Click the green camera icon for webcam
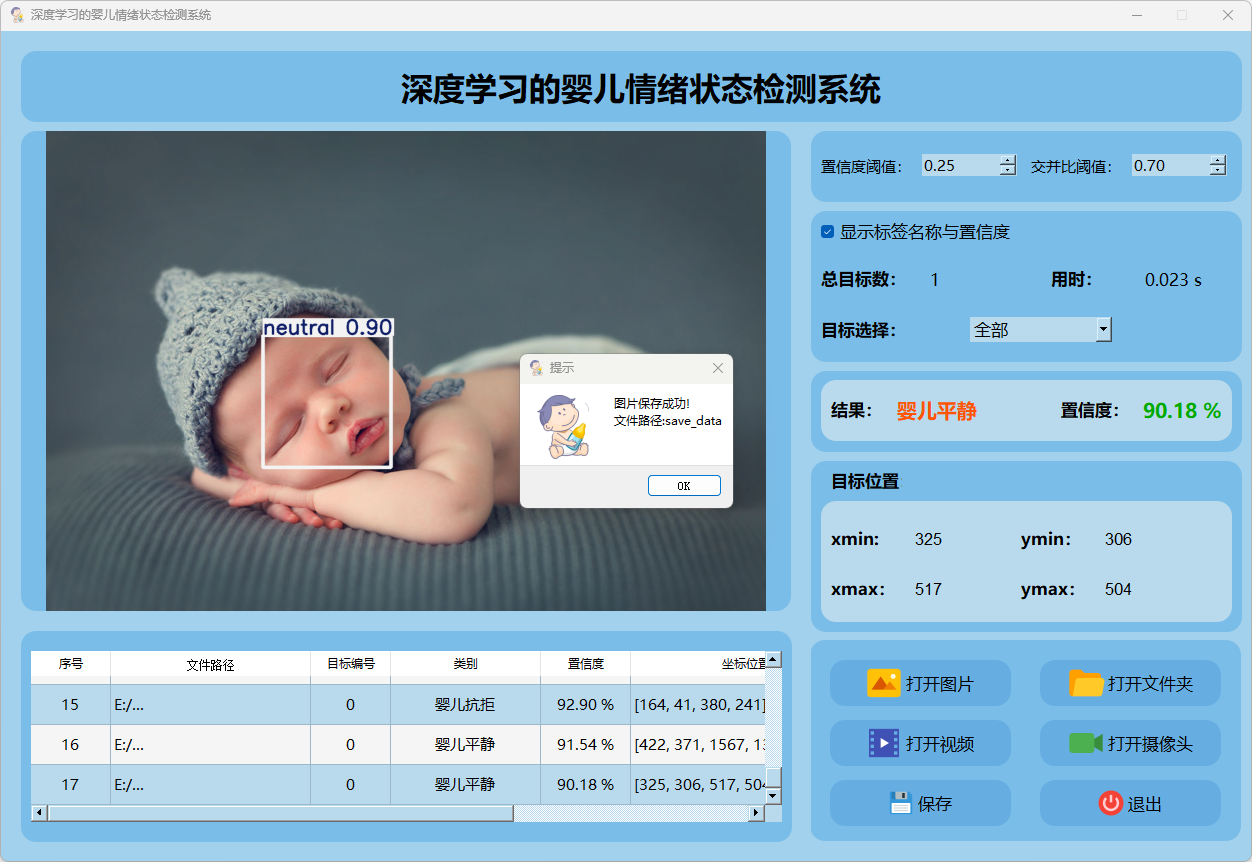This screenshot has width=1252, height=862. 1085,743
